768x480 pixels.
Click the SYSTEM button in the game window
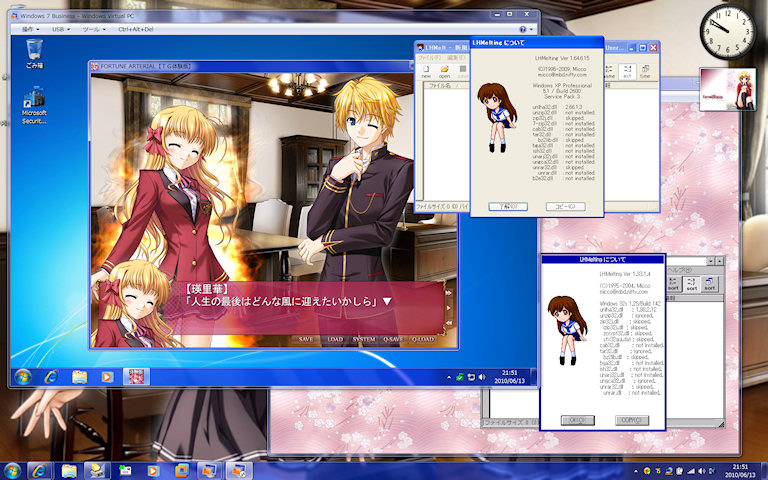pyautogui.click(x=364, y=339)
